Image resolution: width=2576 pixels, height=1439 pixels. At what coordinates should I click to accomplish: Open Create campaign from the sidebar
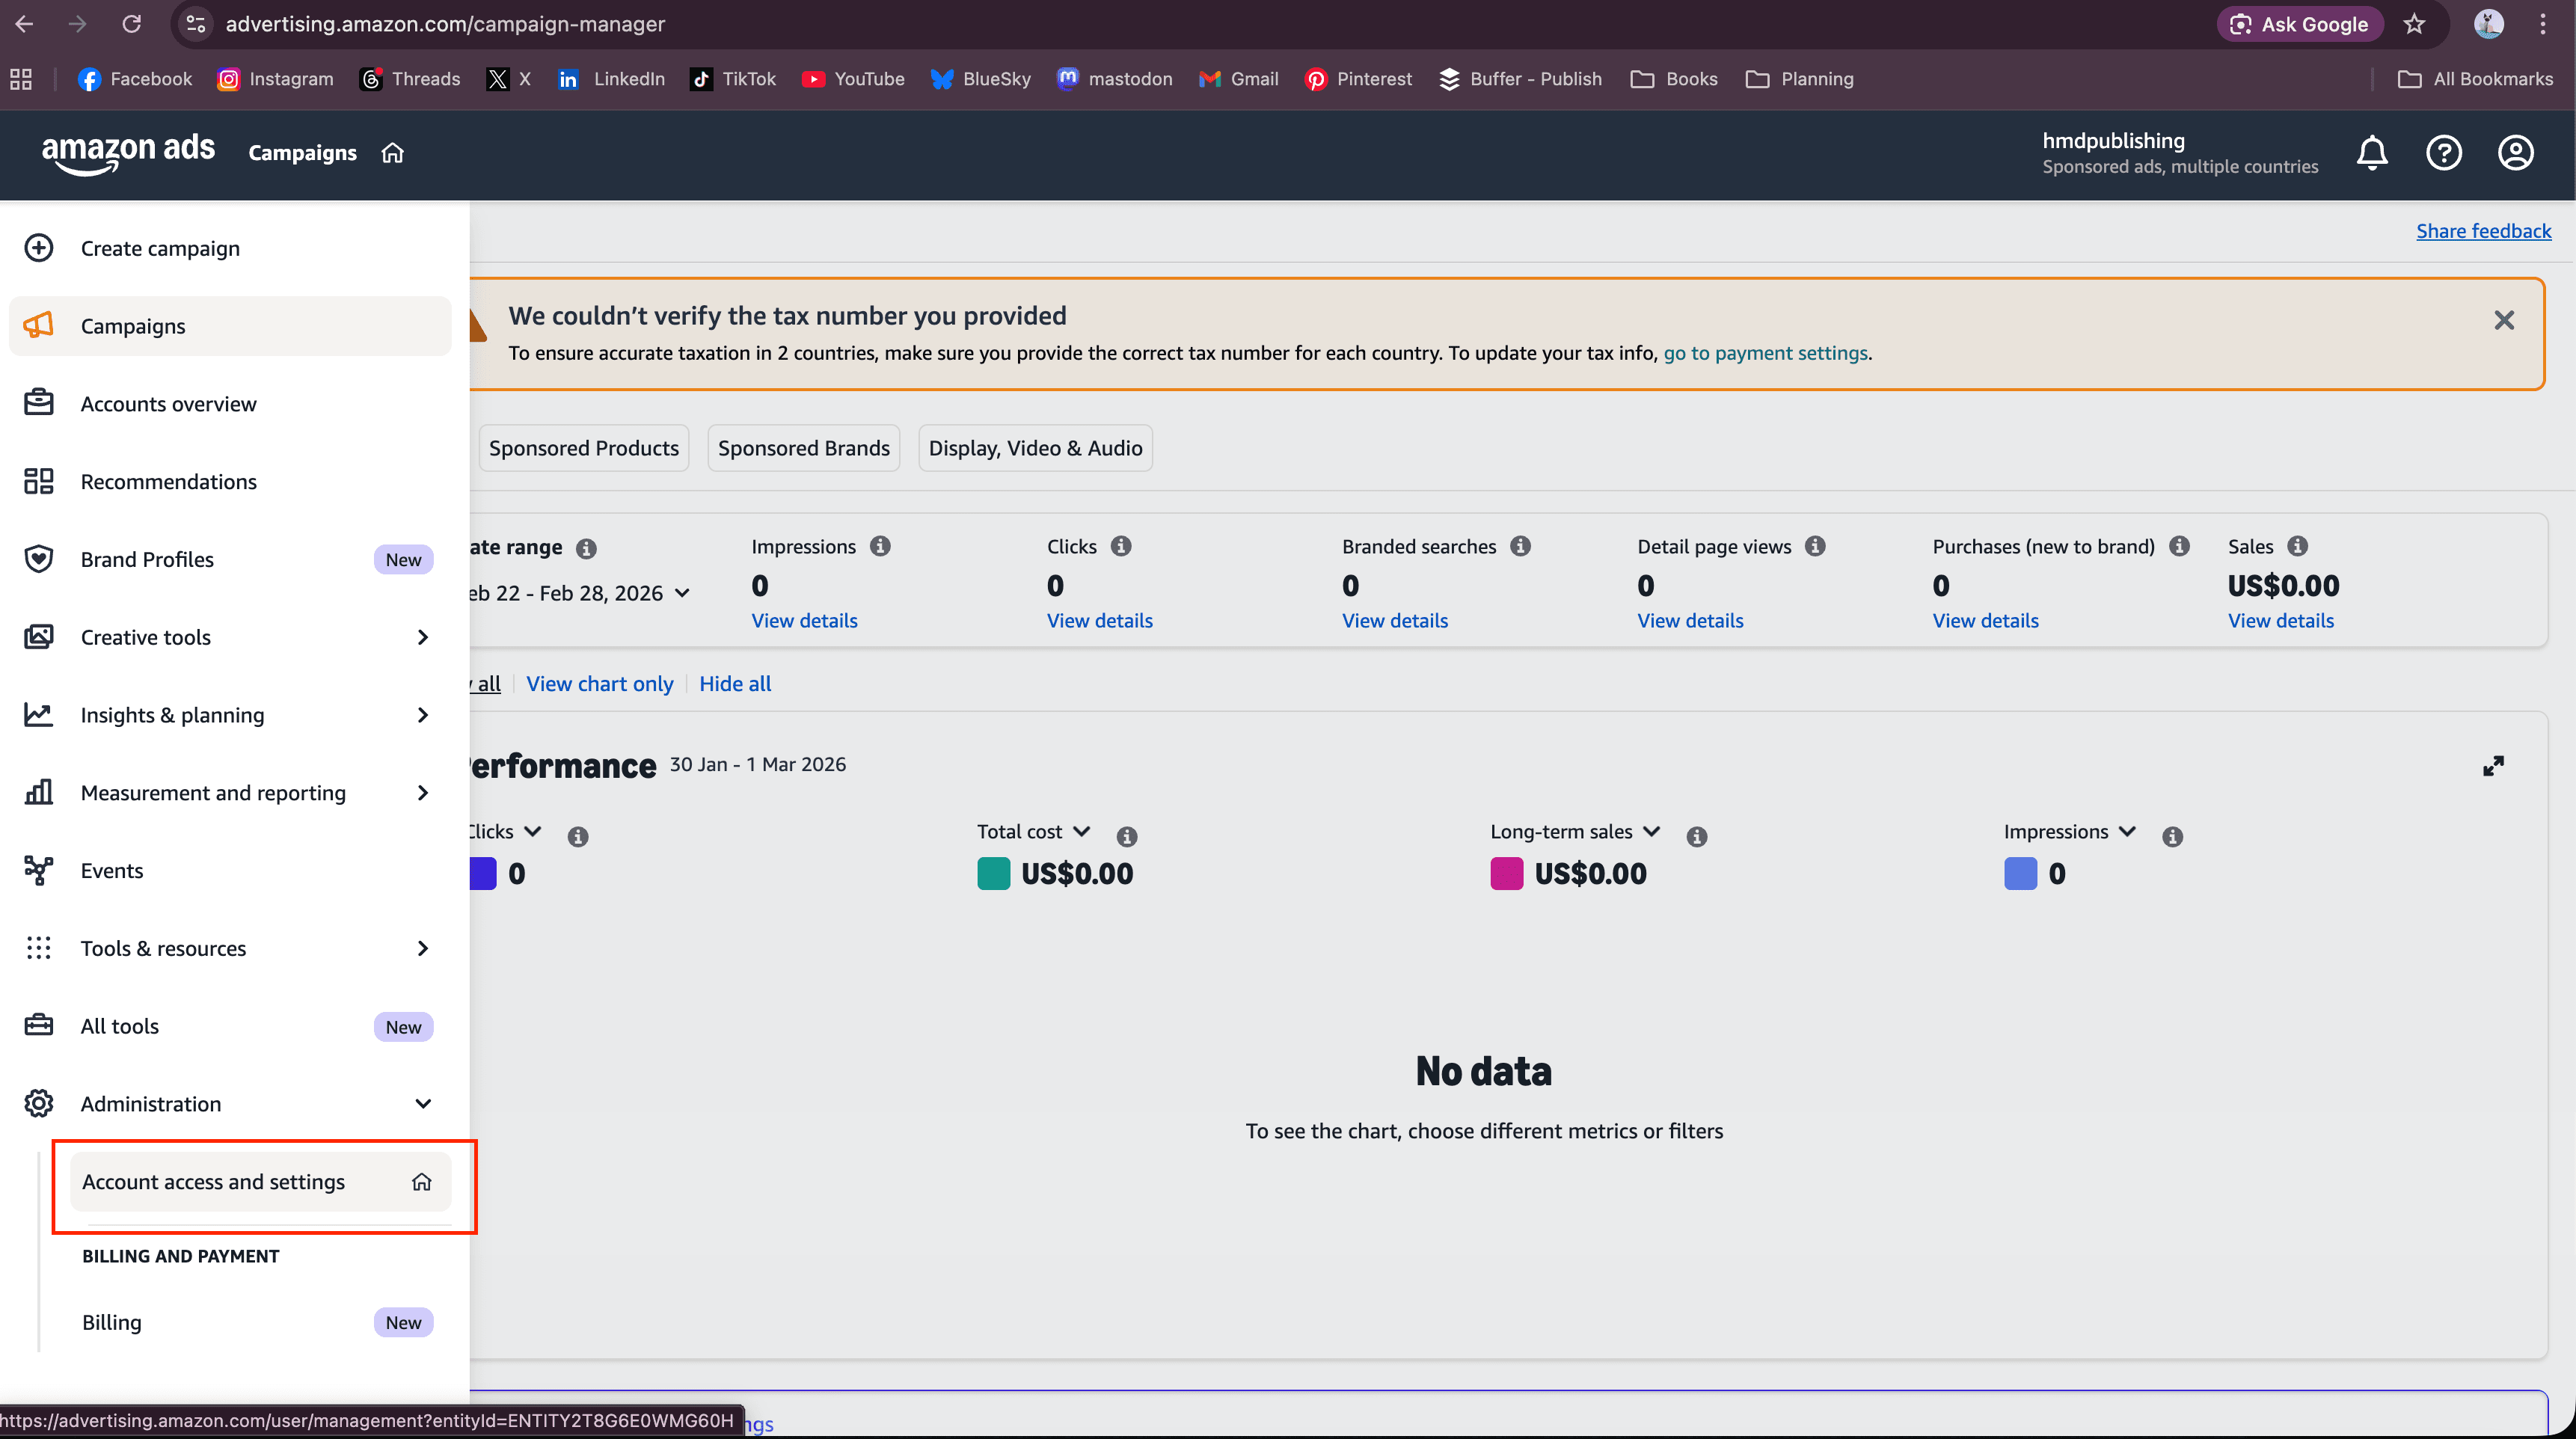(39, 247)
